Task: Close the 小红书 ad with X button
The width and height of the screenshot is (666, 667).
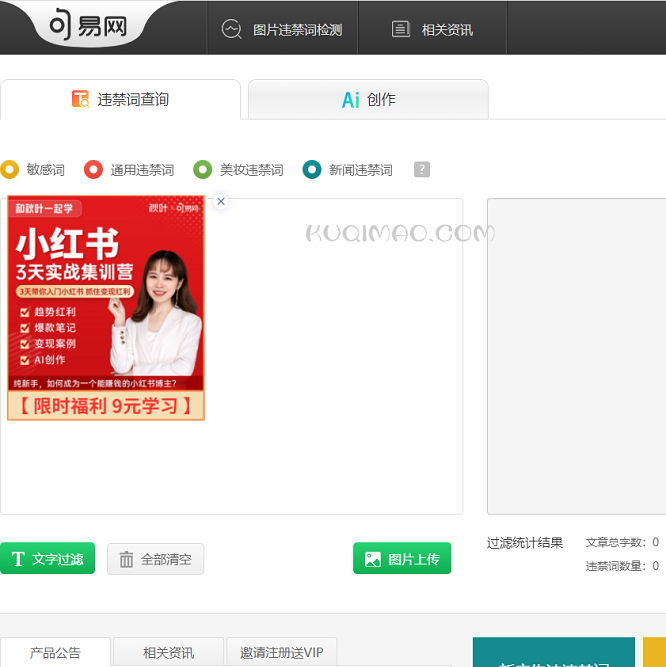Action: pyautogui.click(x=221, y=201)
